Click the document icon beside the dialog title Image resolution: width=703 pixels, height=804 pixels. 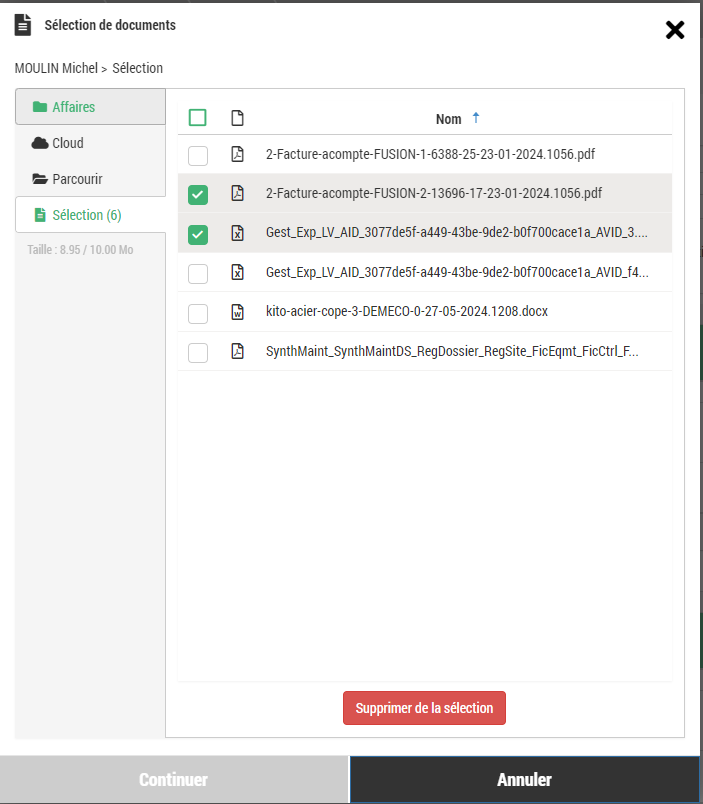point(23,25)
